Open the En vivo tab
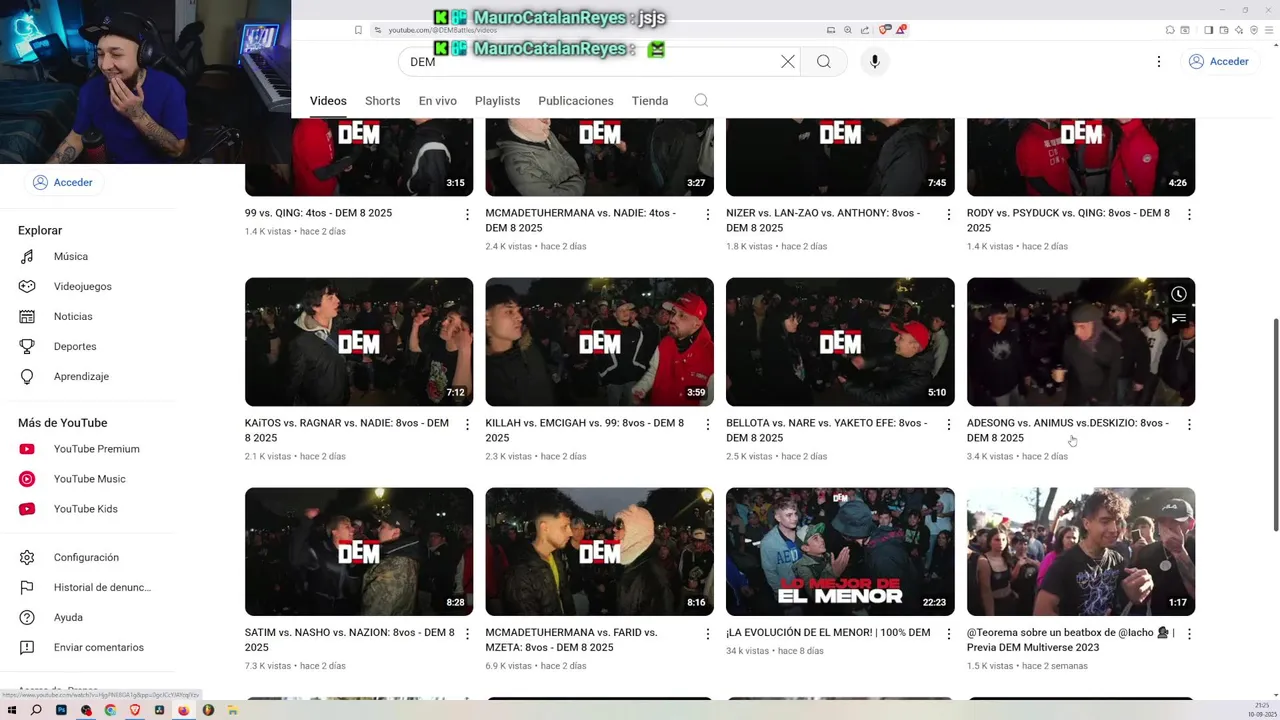The height and width of the screenshot is (720, 1280). coord(437,101)
